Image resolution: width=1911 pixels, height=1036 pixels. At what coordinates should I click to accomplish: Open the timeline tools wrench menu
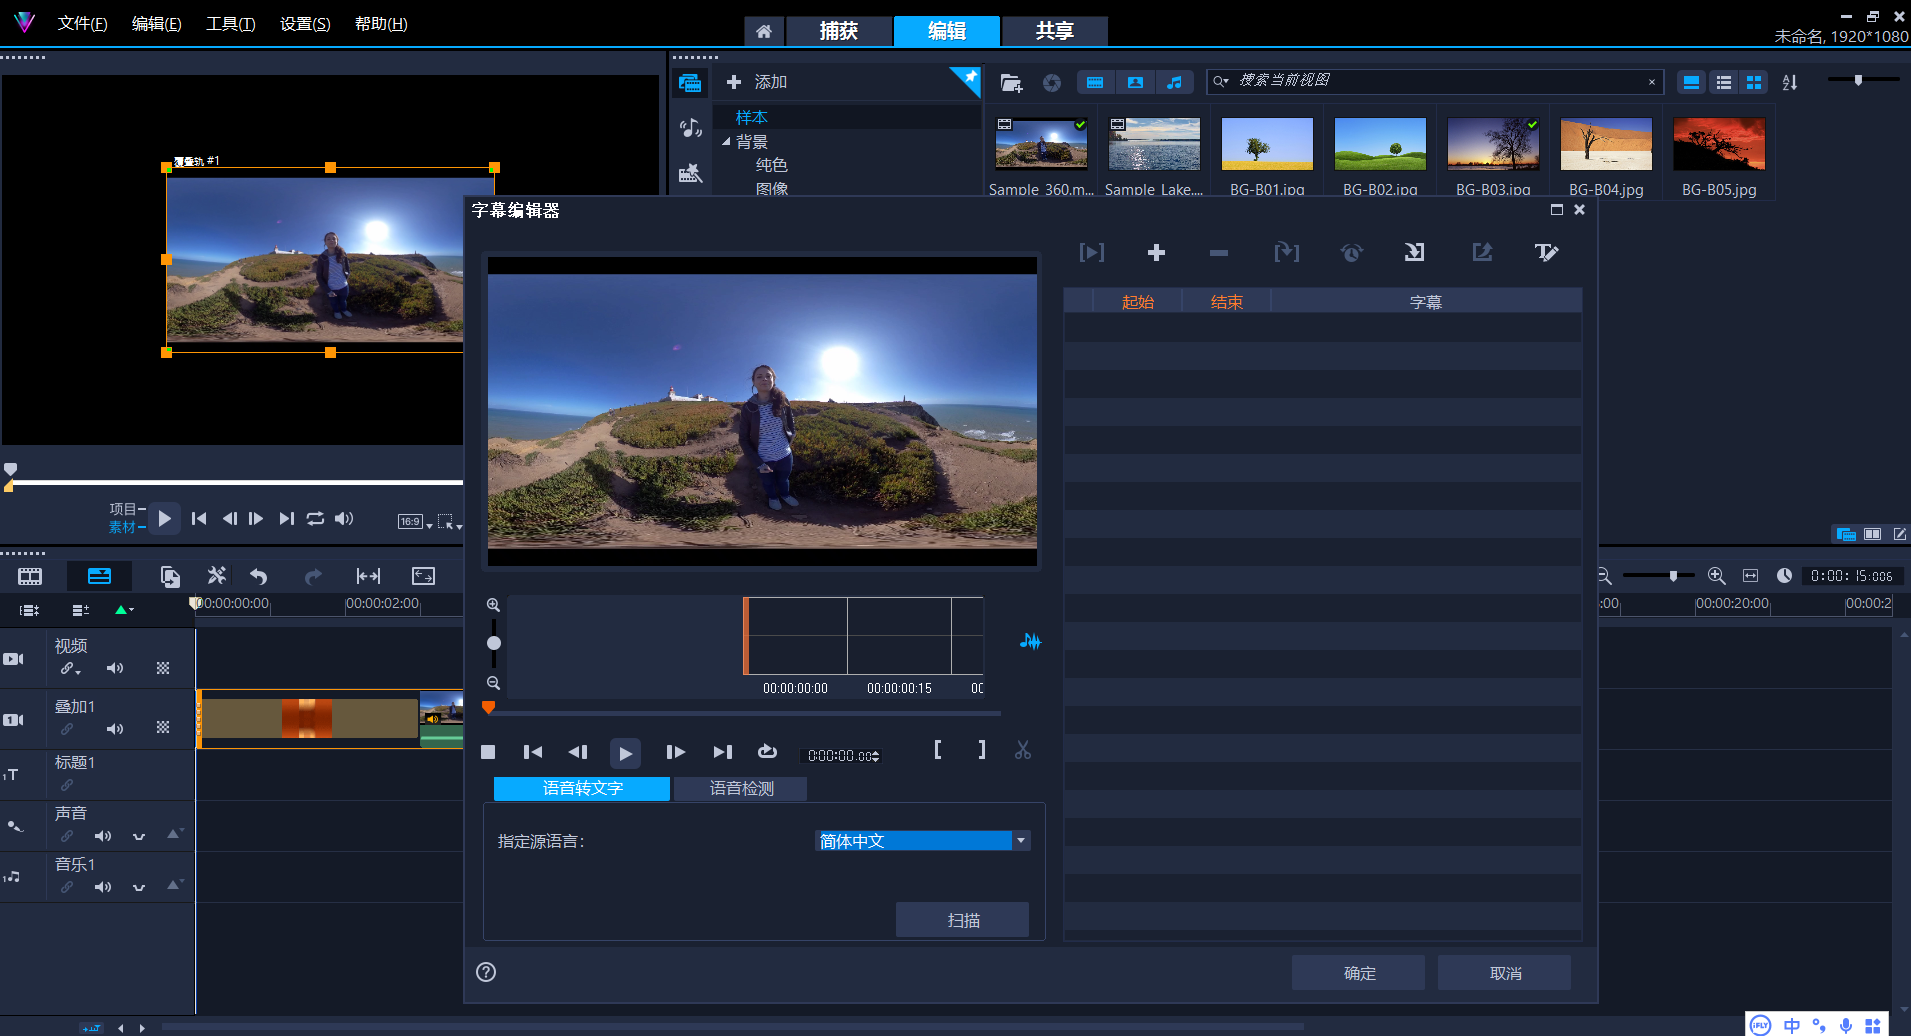(216, 575)
